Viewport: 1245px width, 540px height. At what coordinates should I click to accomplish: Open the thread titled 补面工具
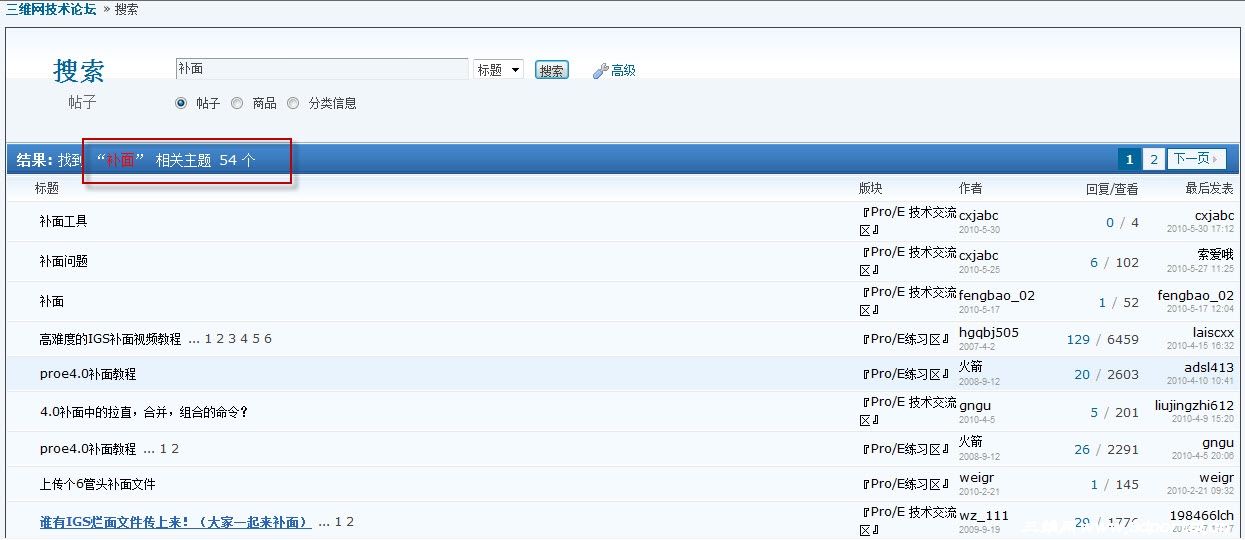[63, 221]
